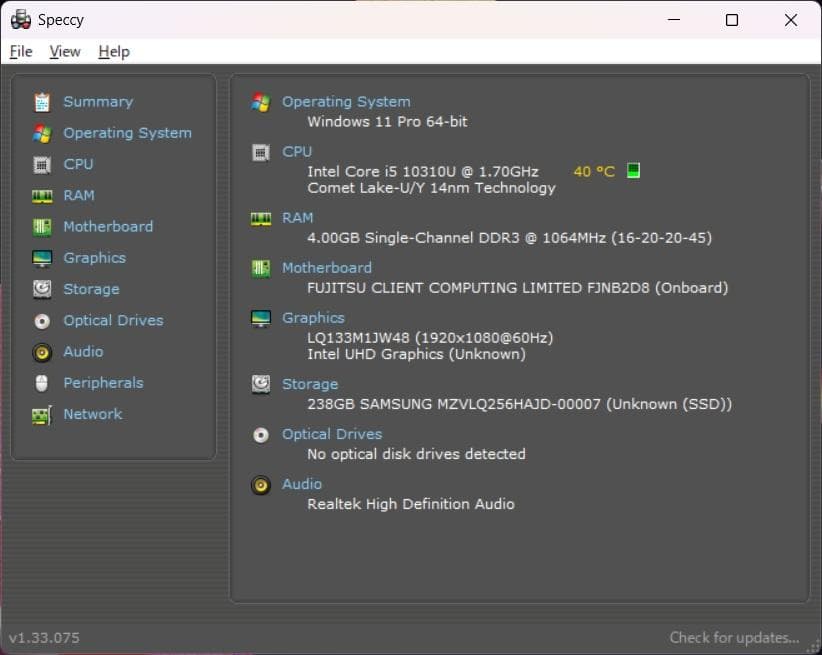Click the Motherboard icon in the sidebar
This screenshot has height=655, width=822.
[42, 226]
